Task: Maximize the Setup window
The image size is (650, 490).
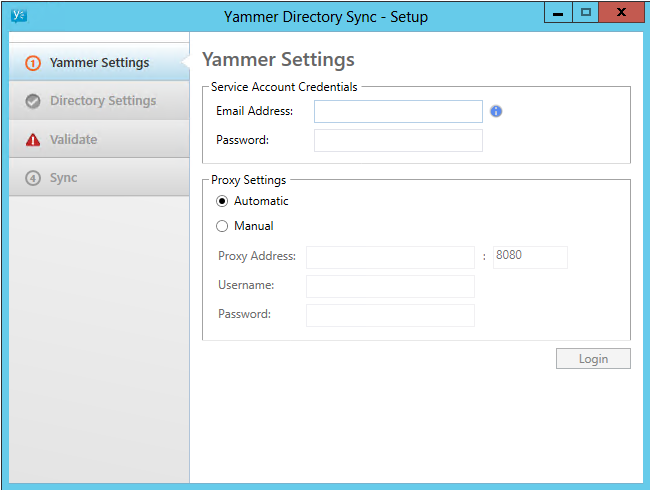Action: click(x=585, y=12)
